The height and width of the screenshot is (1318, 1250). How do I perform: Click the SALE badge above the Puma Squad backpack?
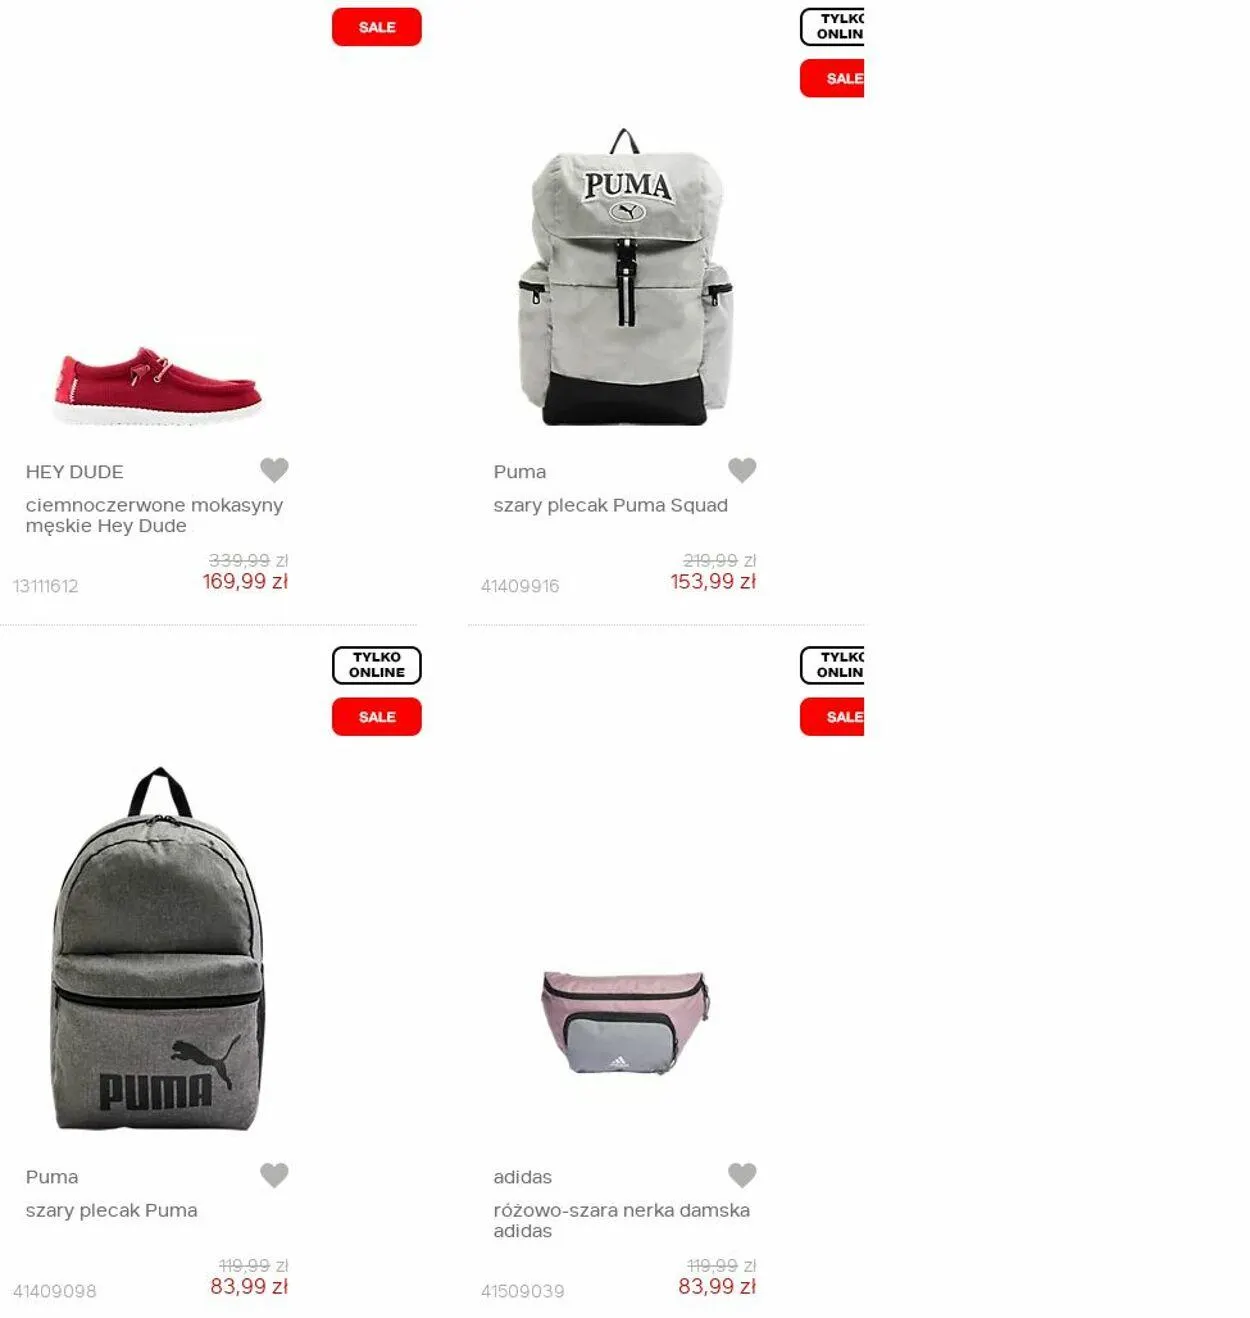832,78
